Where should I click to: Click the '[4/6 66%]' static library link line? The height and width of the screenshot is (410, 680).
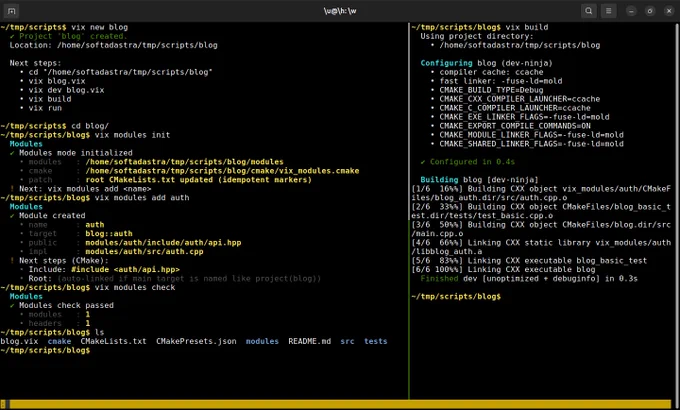click(541, 247)
